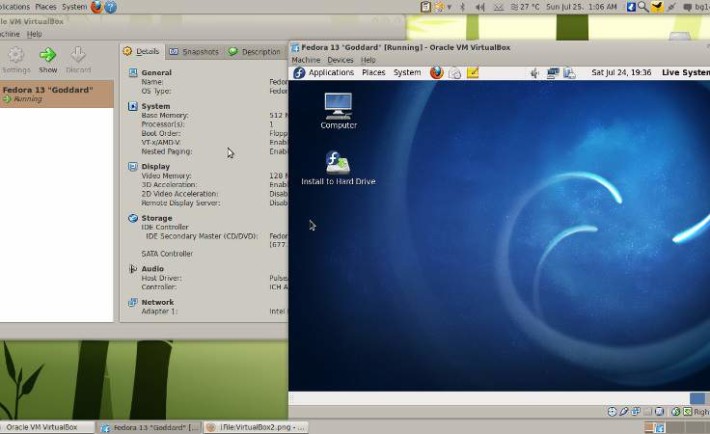710x434 pixels.
Task: Click the USB pen indicator in VM status bar
Action: pyautogui.click(x=624, y=411)
